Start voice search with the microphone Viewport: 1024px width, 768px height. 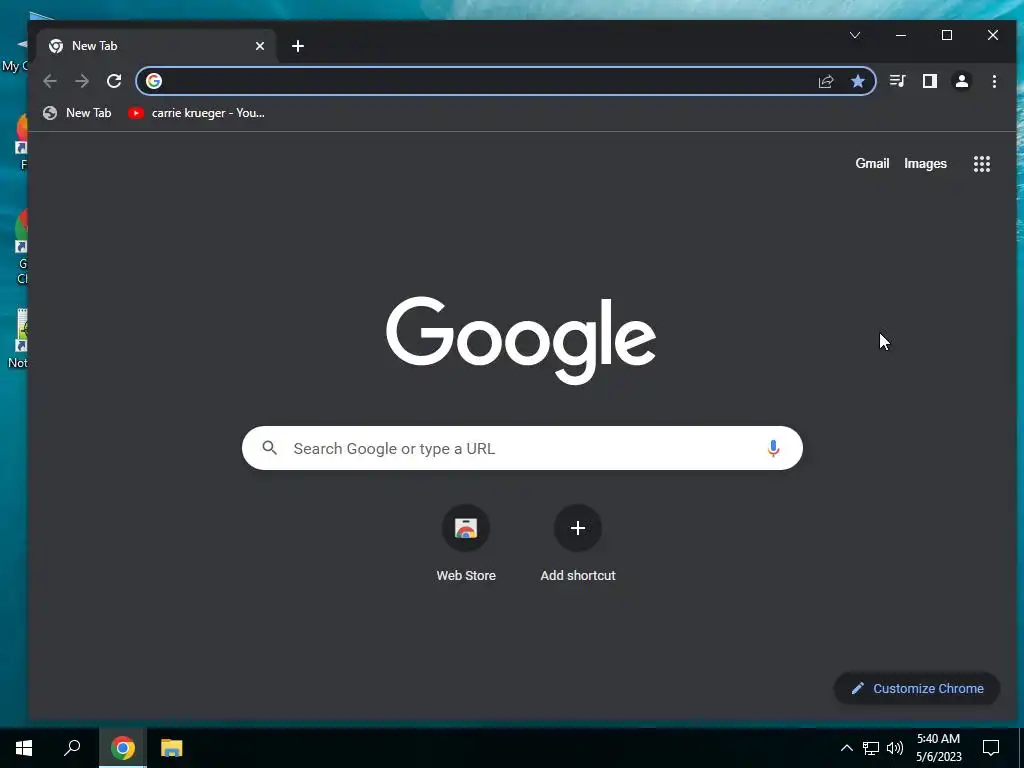(773, 448)
